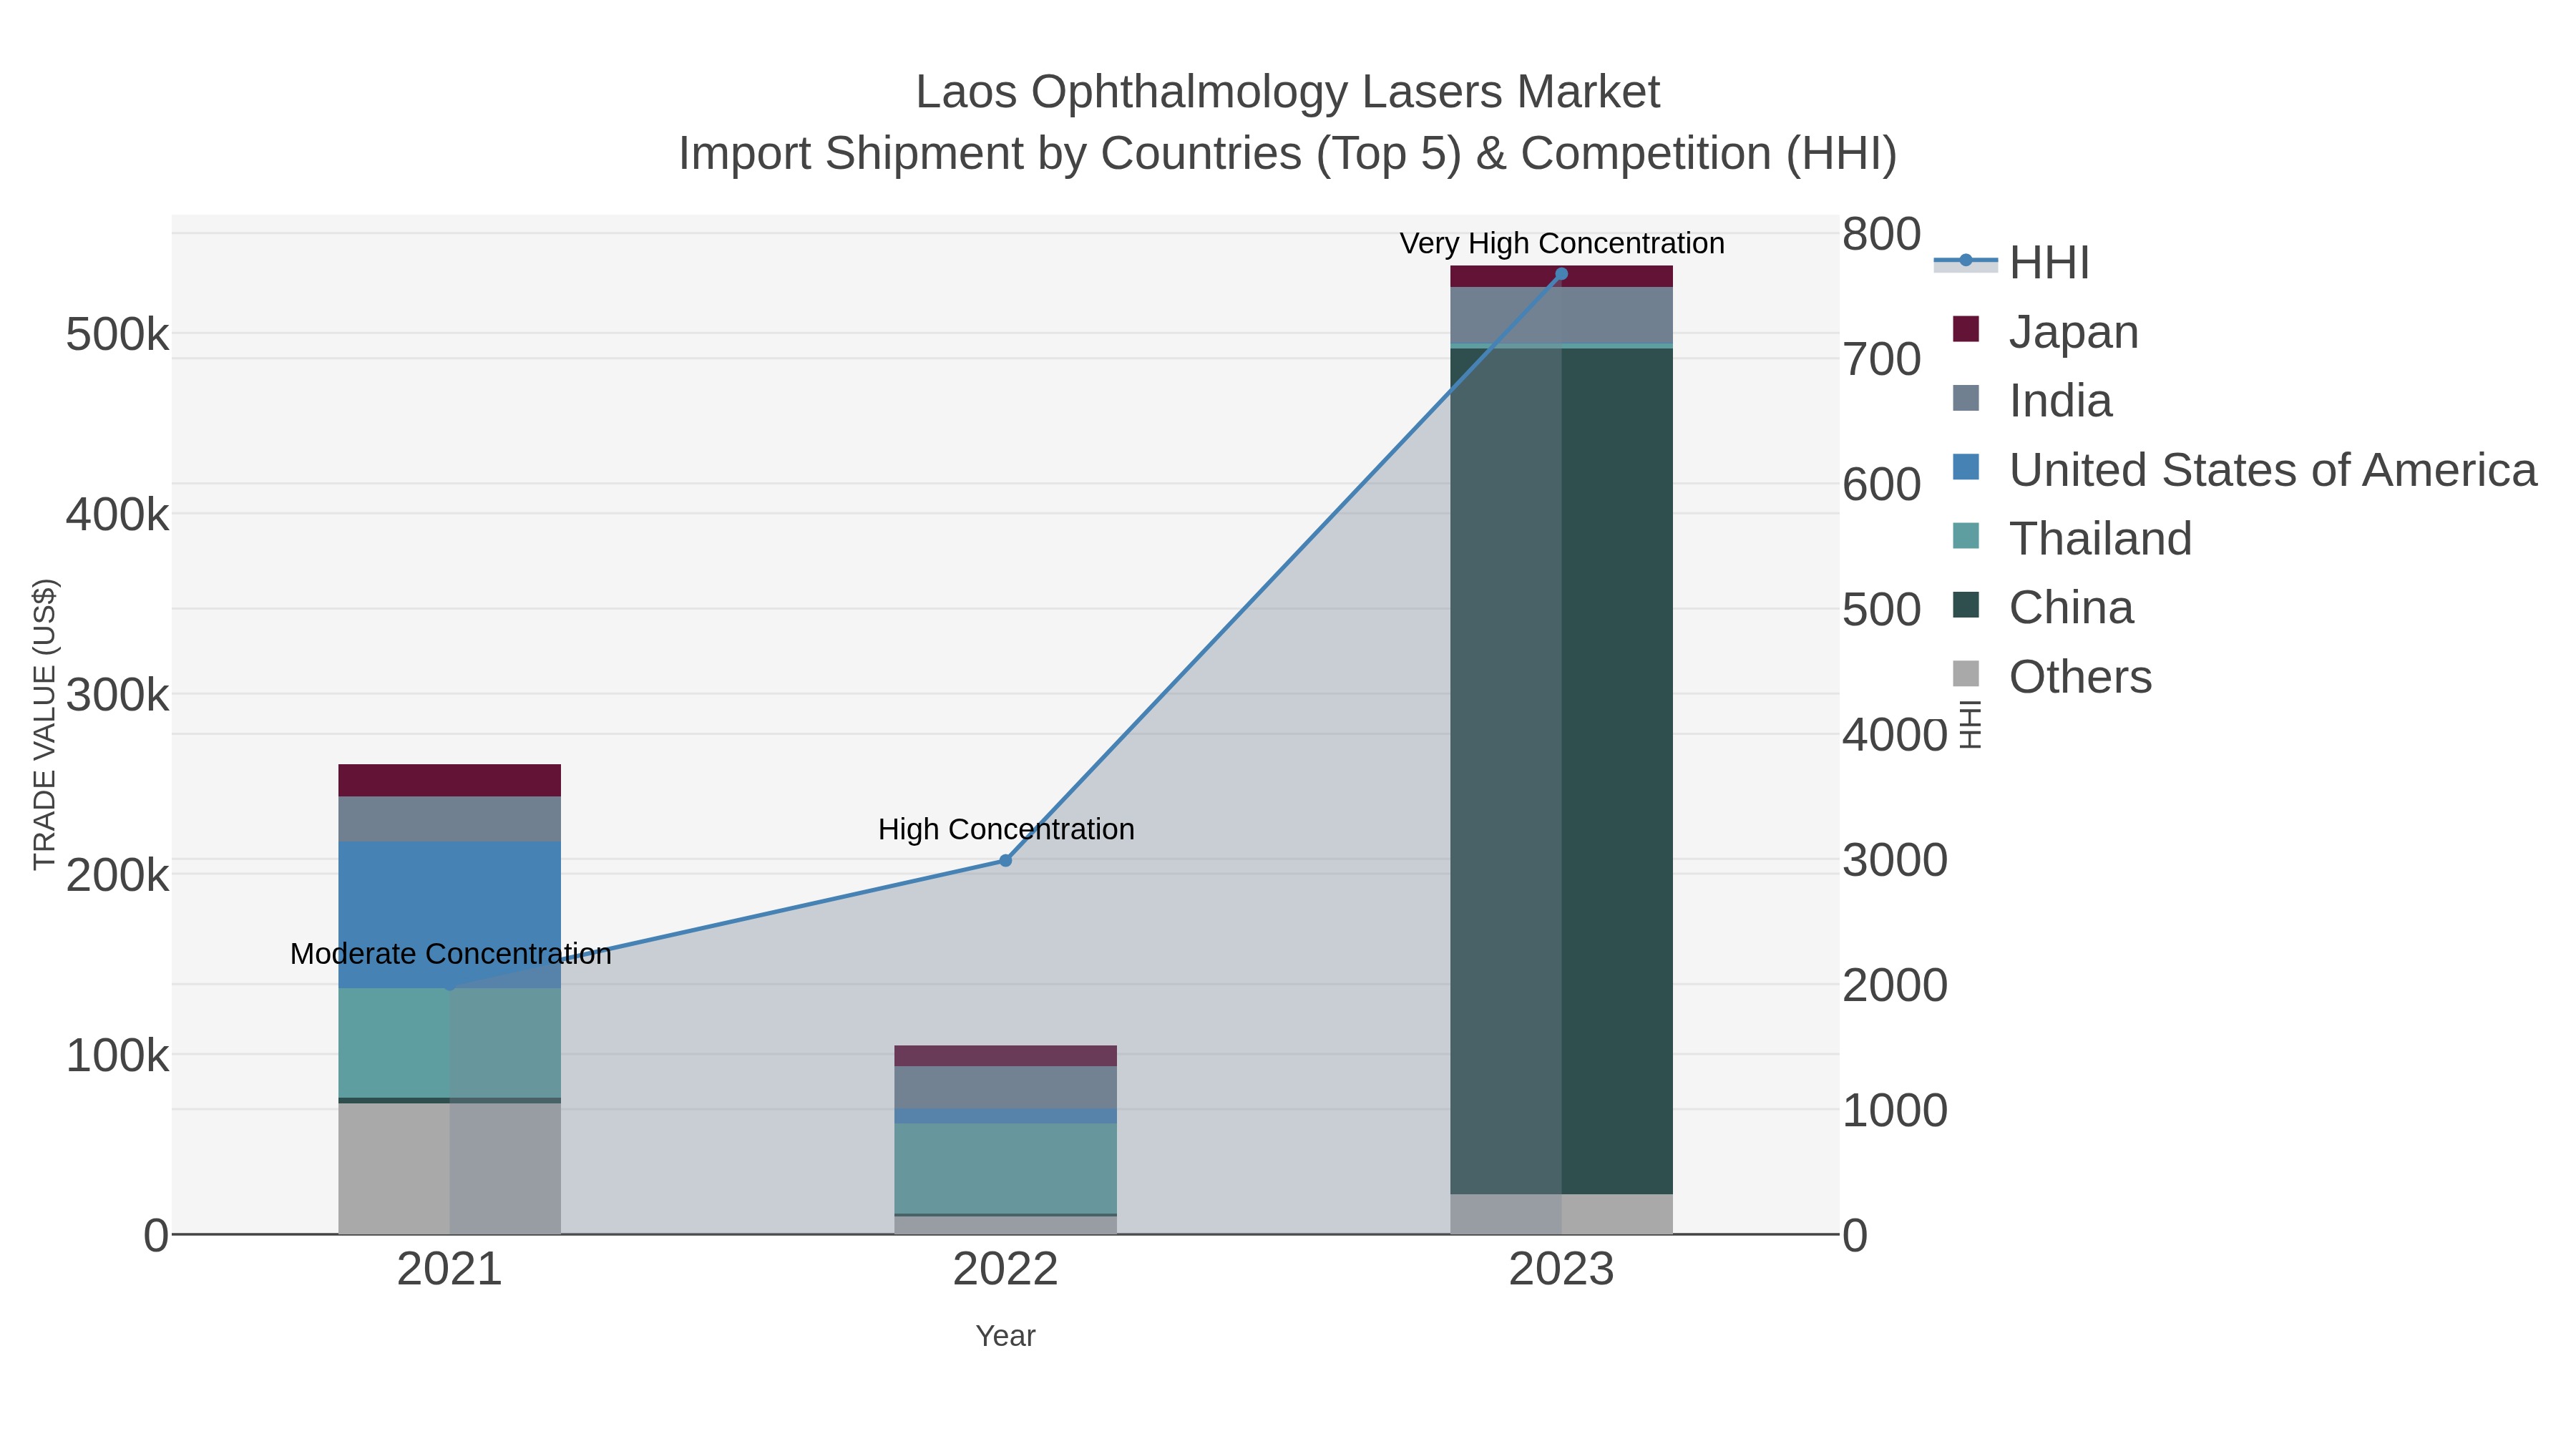Click the Japan maroon legend swatch

pyautogui.click(x=1966, y=329)
